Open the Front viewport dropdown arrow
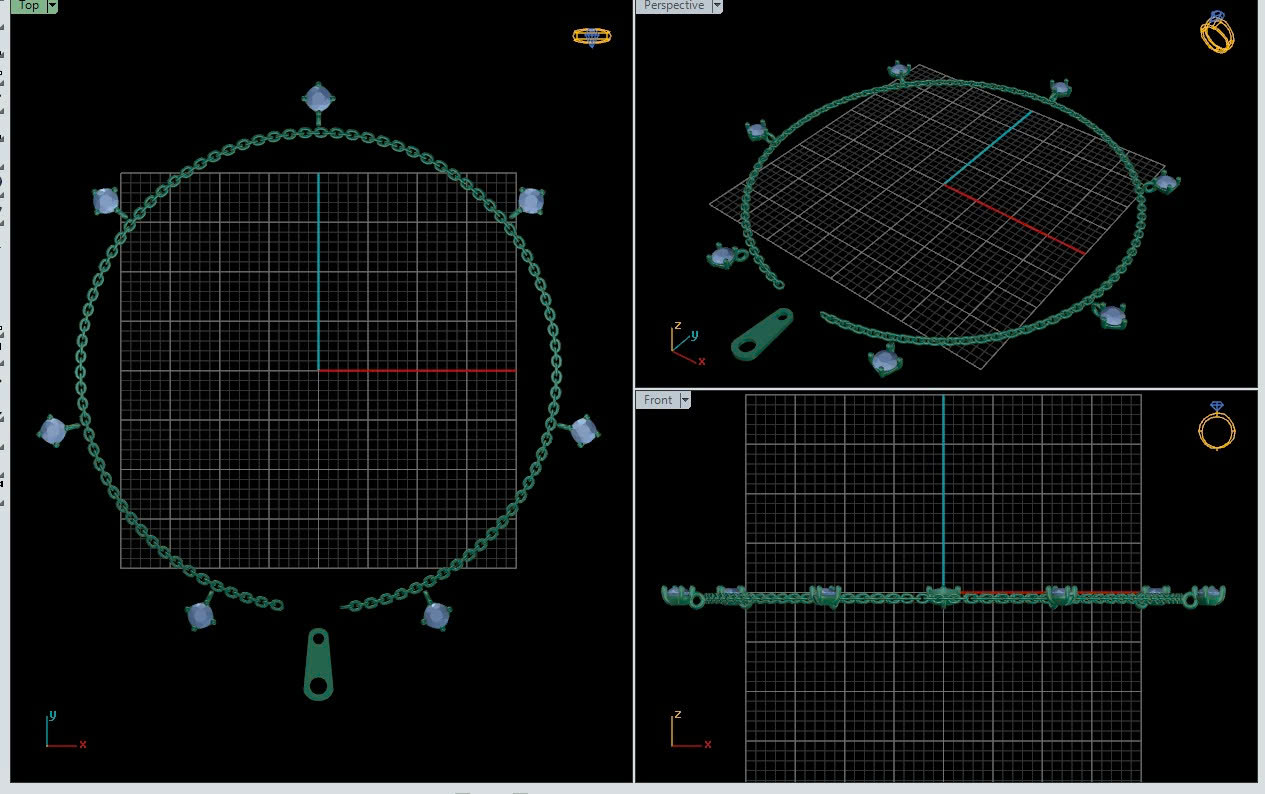 click(x=685, y=400)
